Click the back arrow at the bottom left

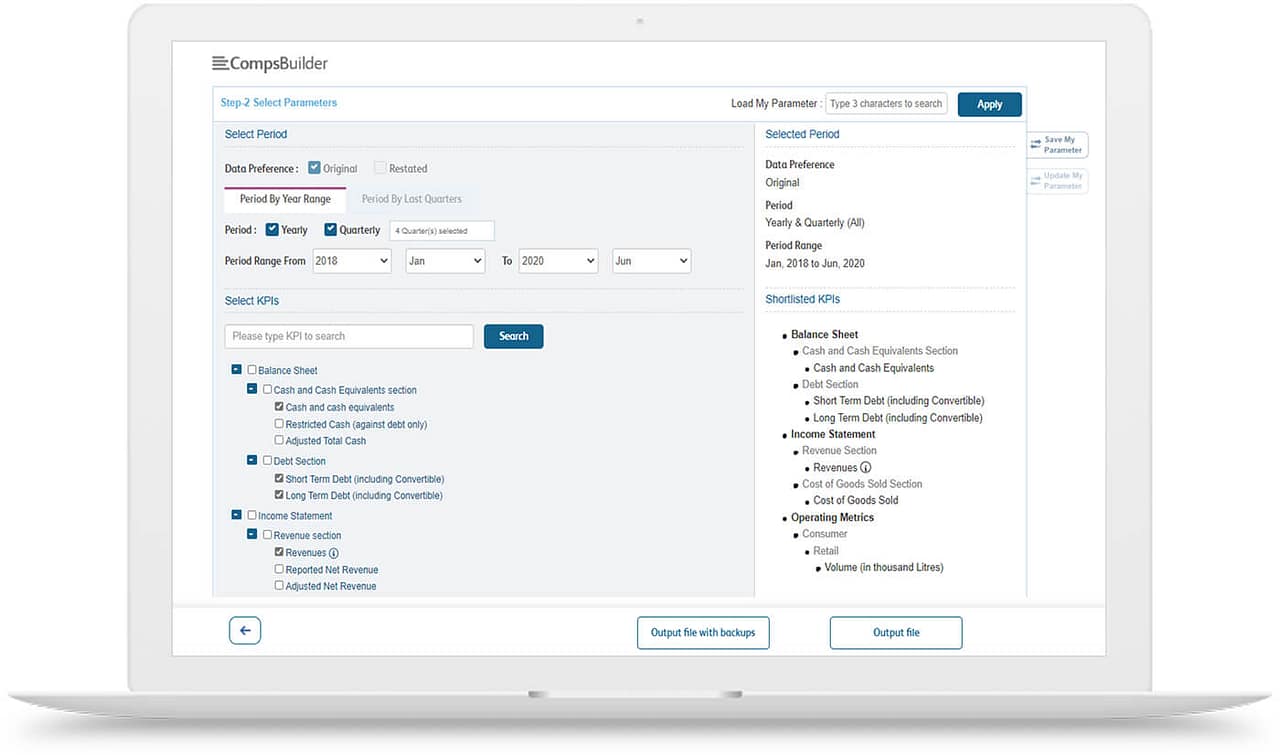click(244, 630)
